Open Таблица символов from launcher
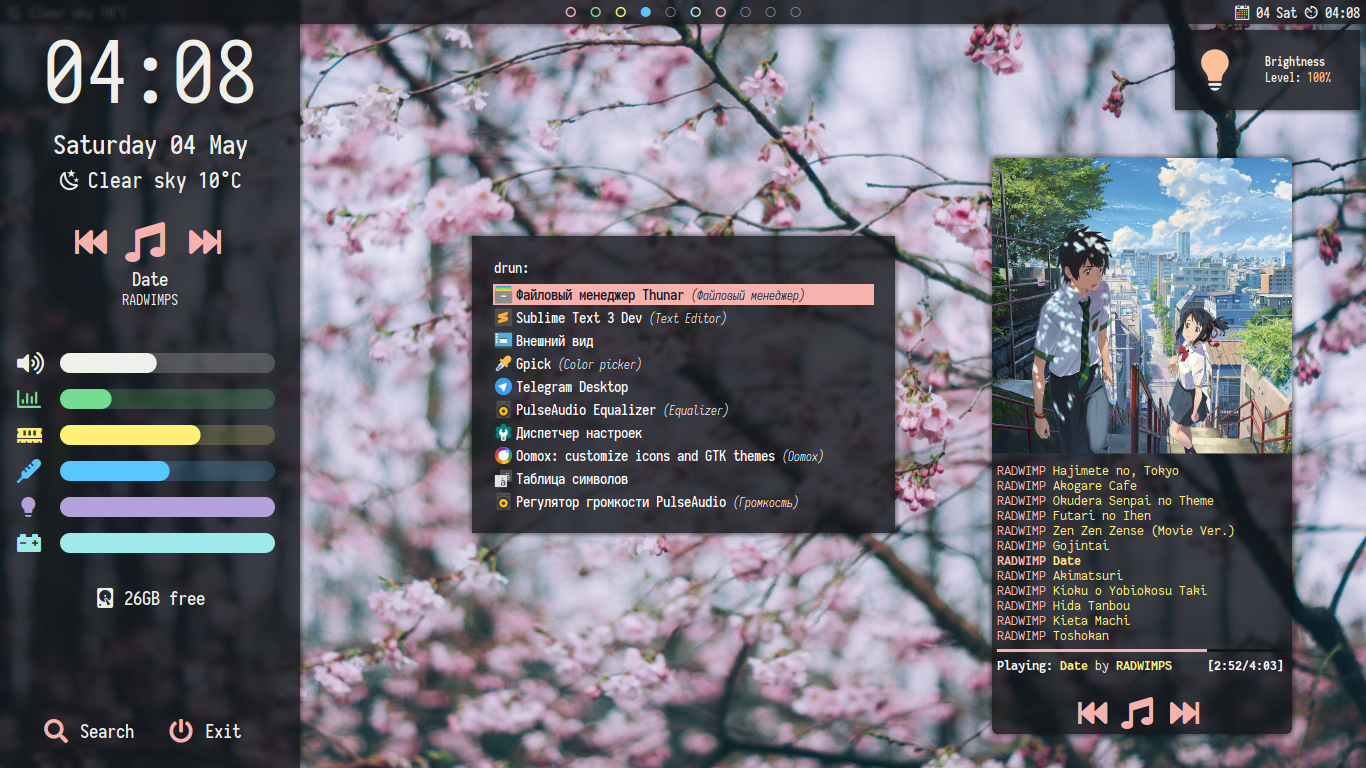 tap(683, 479)
